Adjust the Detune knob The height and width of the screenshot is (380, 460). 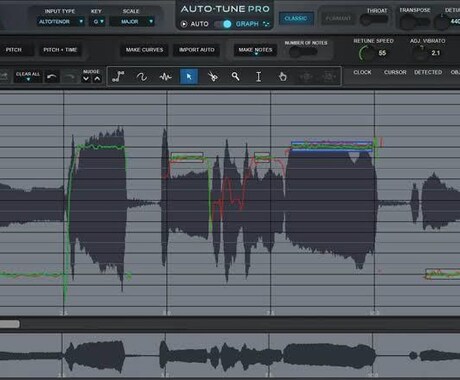click(x=442, y=22)
